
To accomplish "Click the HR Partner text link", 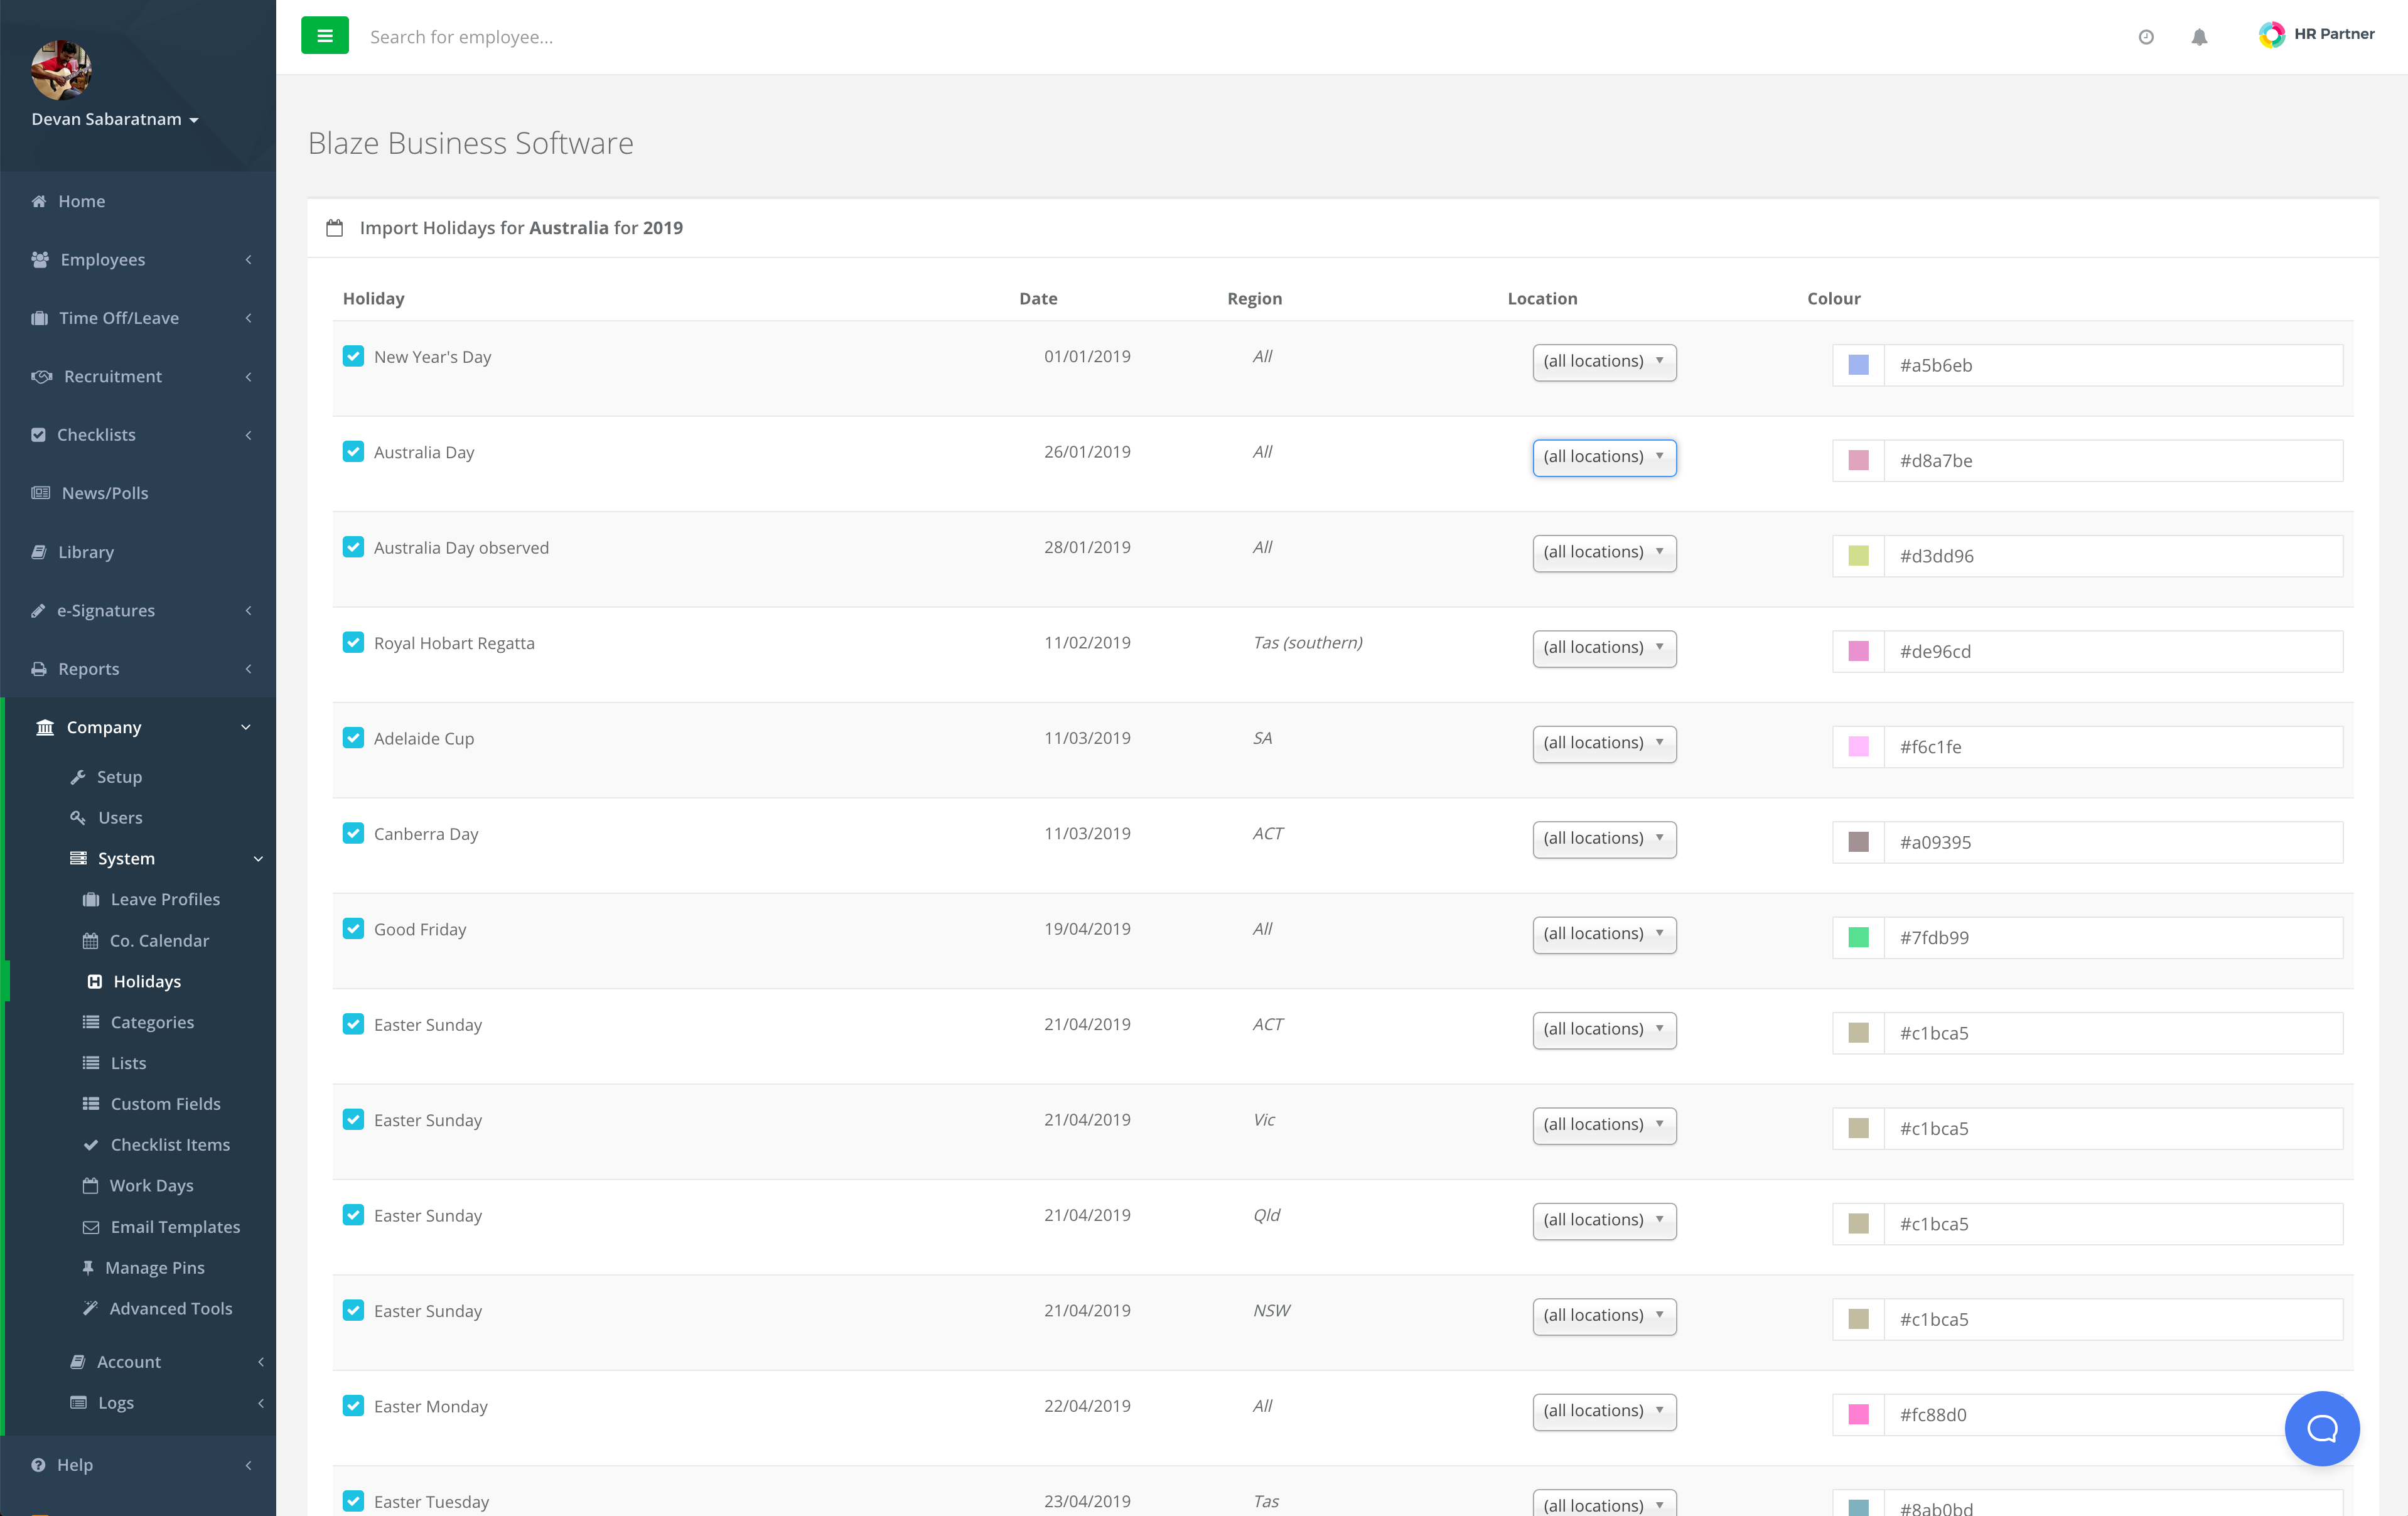I will click(2333, 34).
